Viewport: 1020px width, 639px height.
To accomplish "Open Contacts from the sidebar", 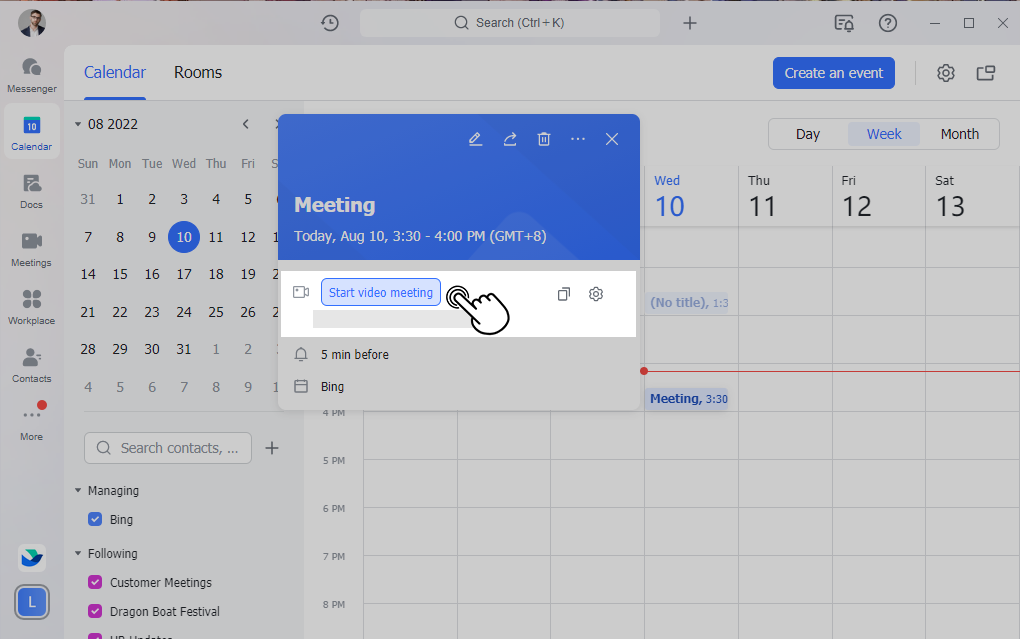I will (x=31, y=365).
